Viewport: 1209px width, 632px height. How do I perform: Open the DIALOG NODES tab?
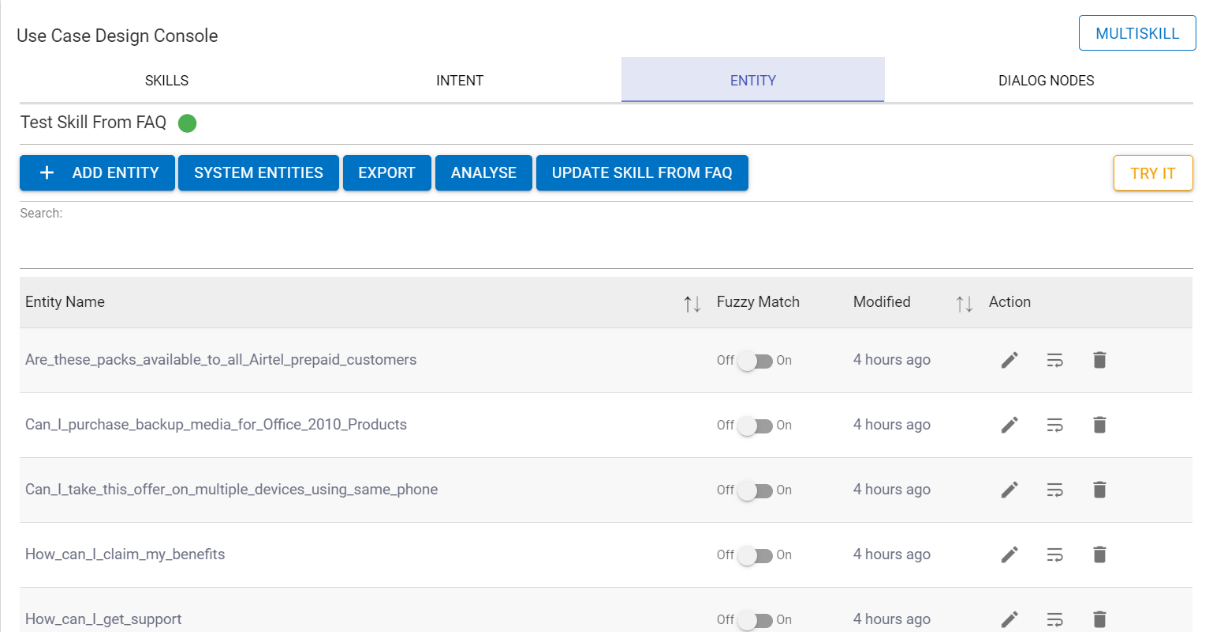(x=1046, y=80)
